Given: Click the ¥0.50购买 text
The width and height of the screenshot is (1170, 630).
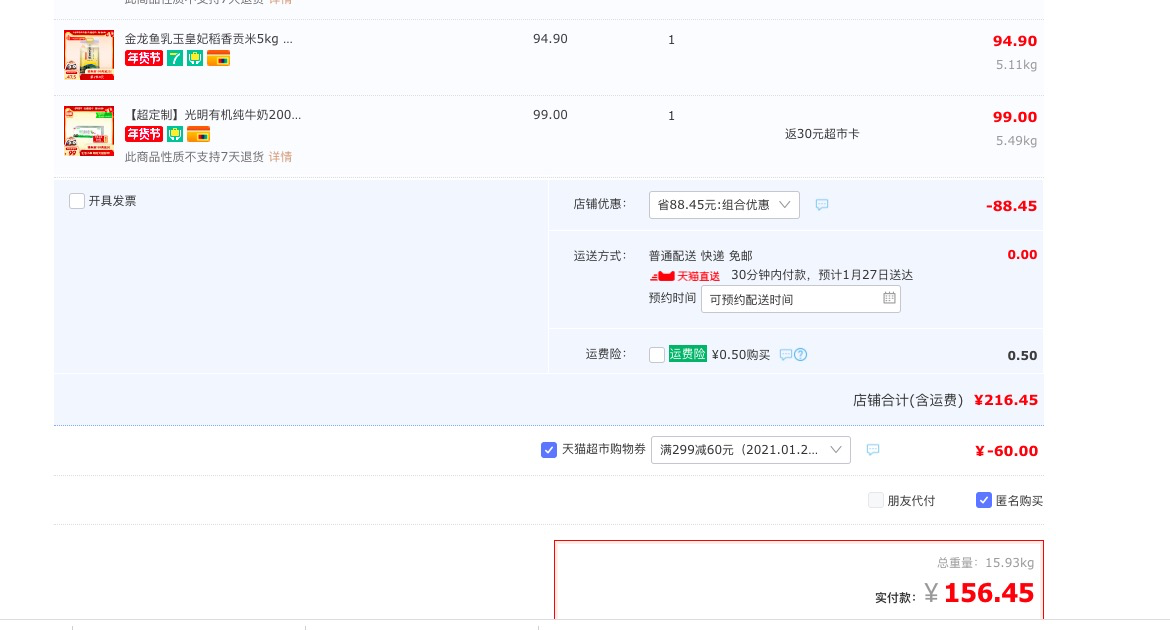Looking at the screenshot, I should [x=741, y=355].
